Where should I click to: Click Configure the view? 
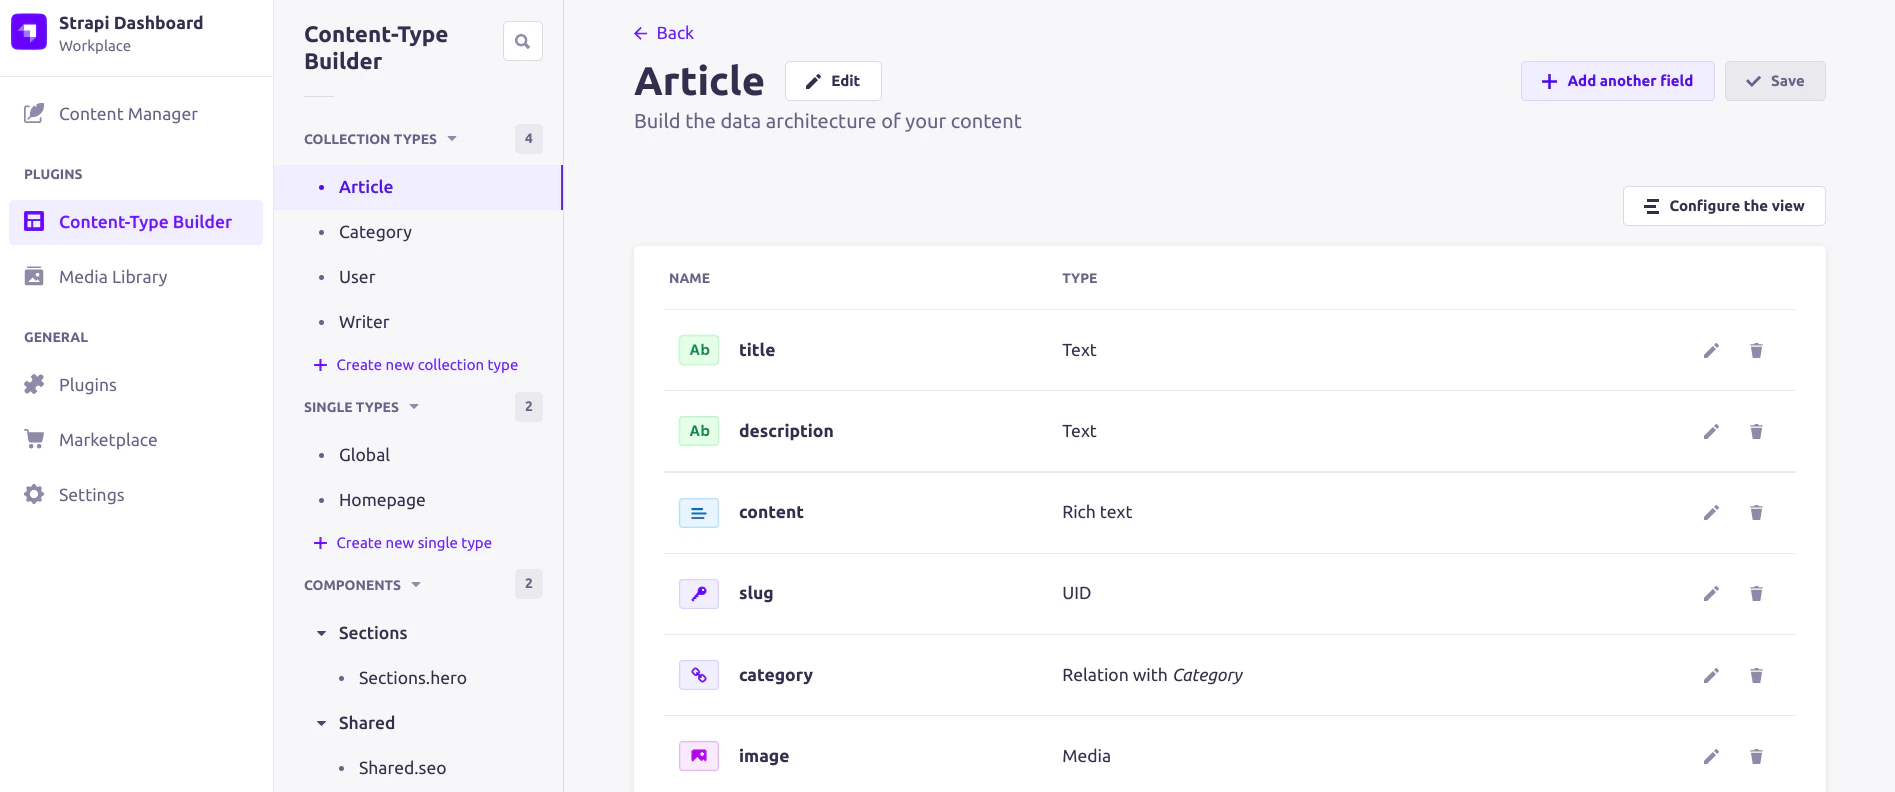(x=1724, y=206)
